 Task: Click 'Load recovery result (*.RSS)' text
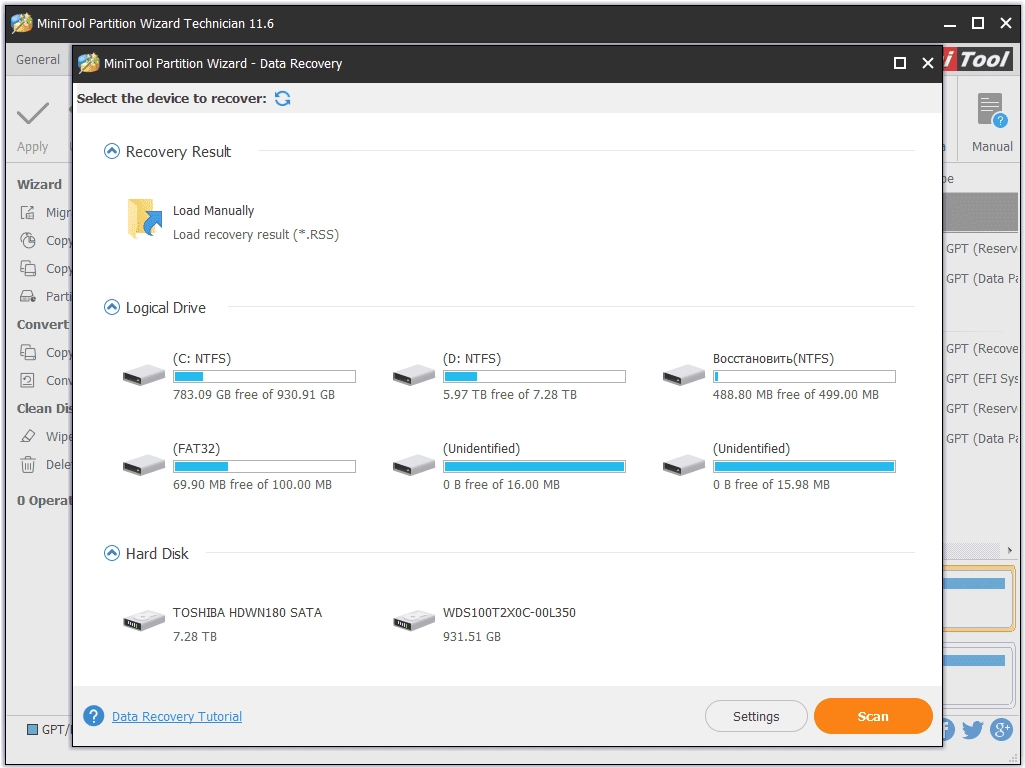256,235
